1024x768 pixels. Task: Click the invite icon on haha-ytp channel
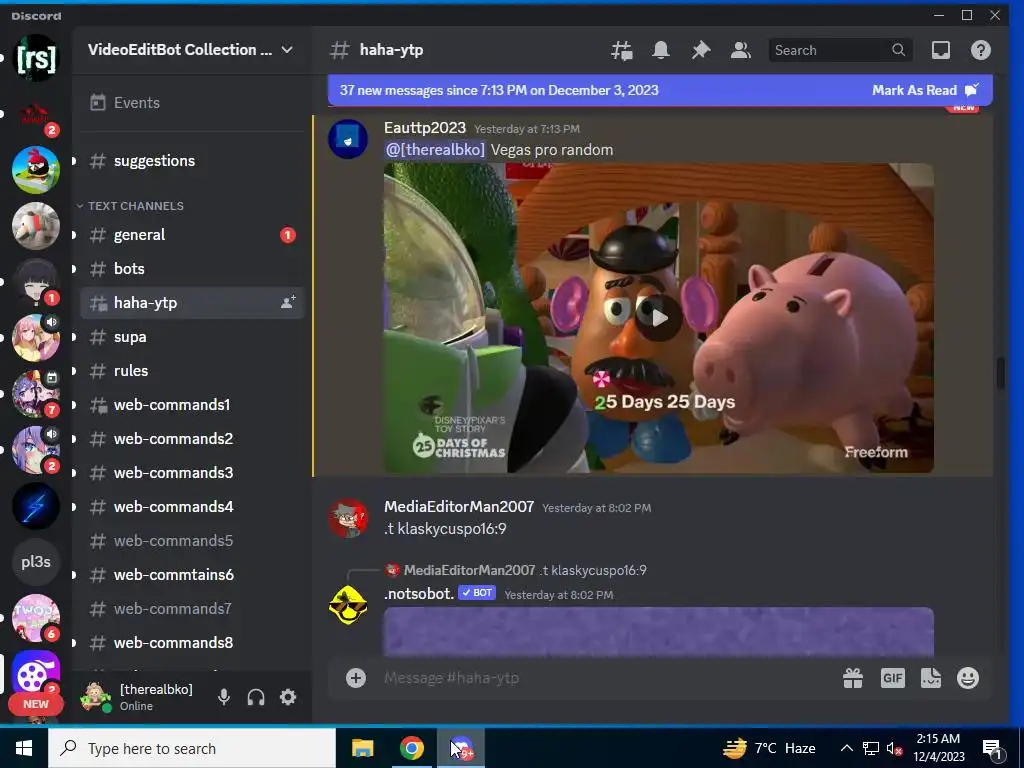click(x=287, y=302)
